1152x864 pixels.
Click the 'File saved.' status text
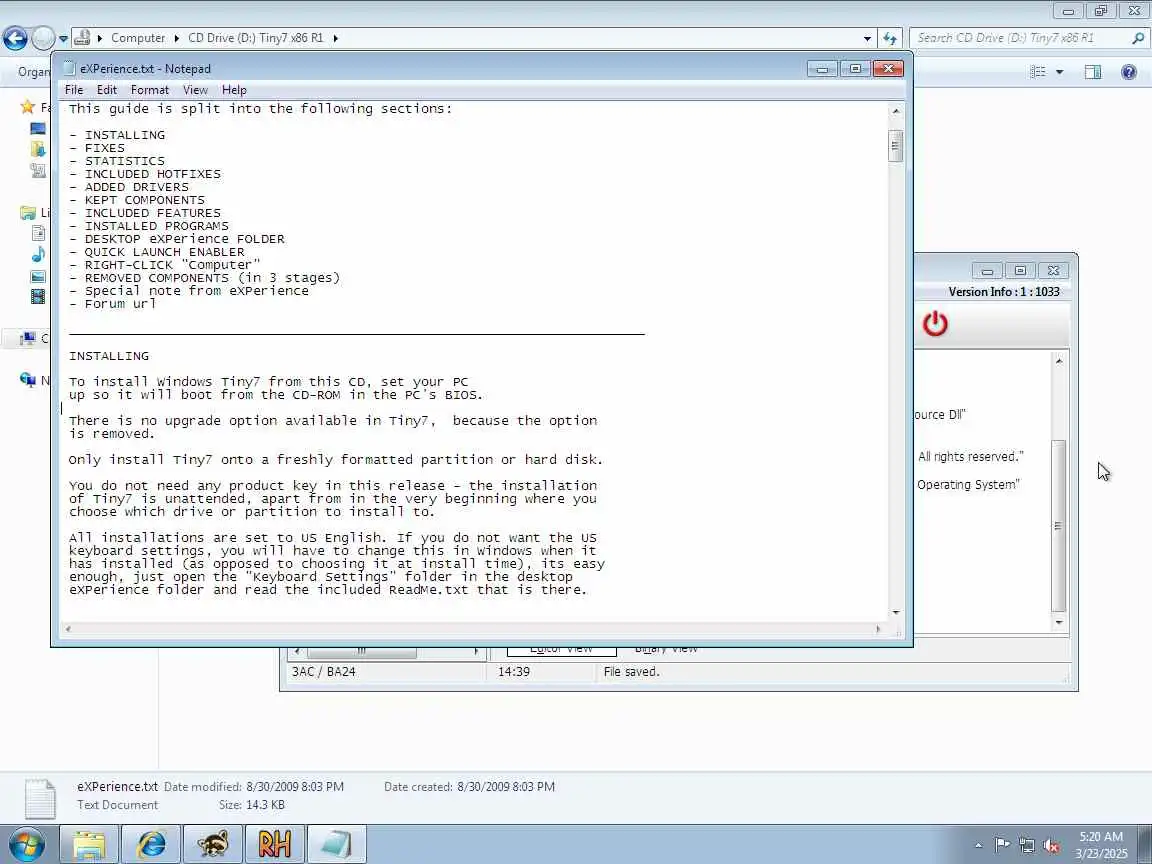pyautogui.click(x=632, y=672)
